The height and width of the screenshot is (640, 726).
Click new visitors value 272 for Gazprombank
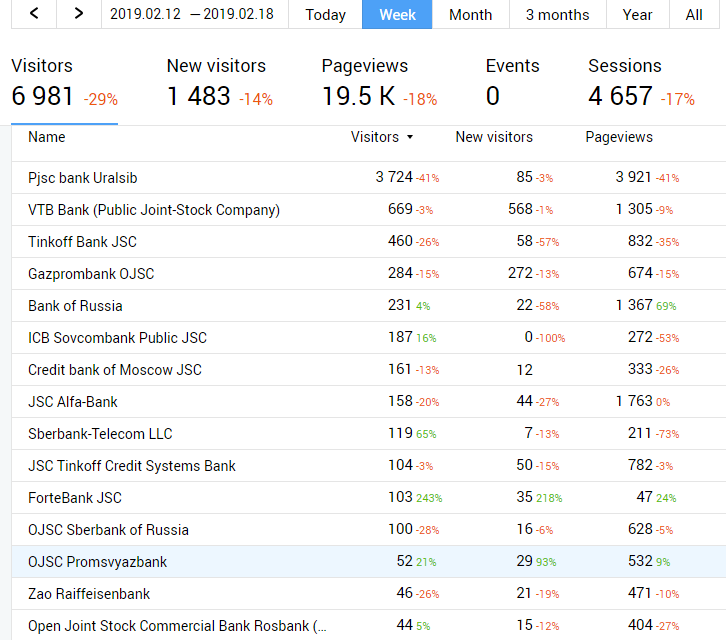(x=520, y=273)
